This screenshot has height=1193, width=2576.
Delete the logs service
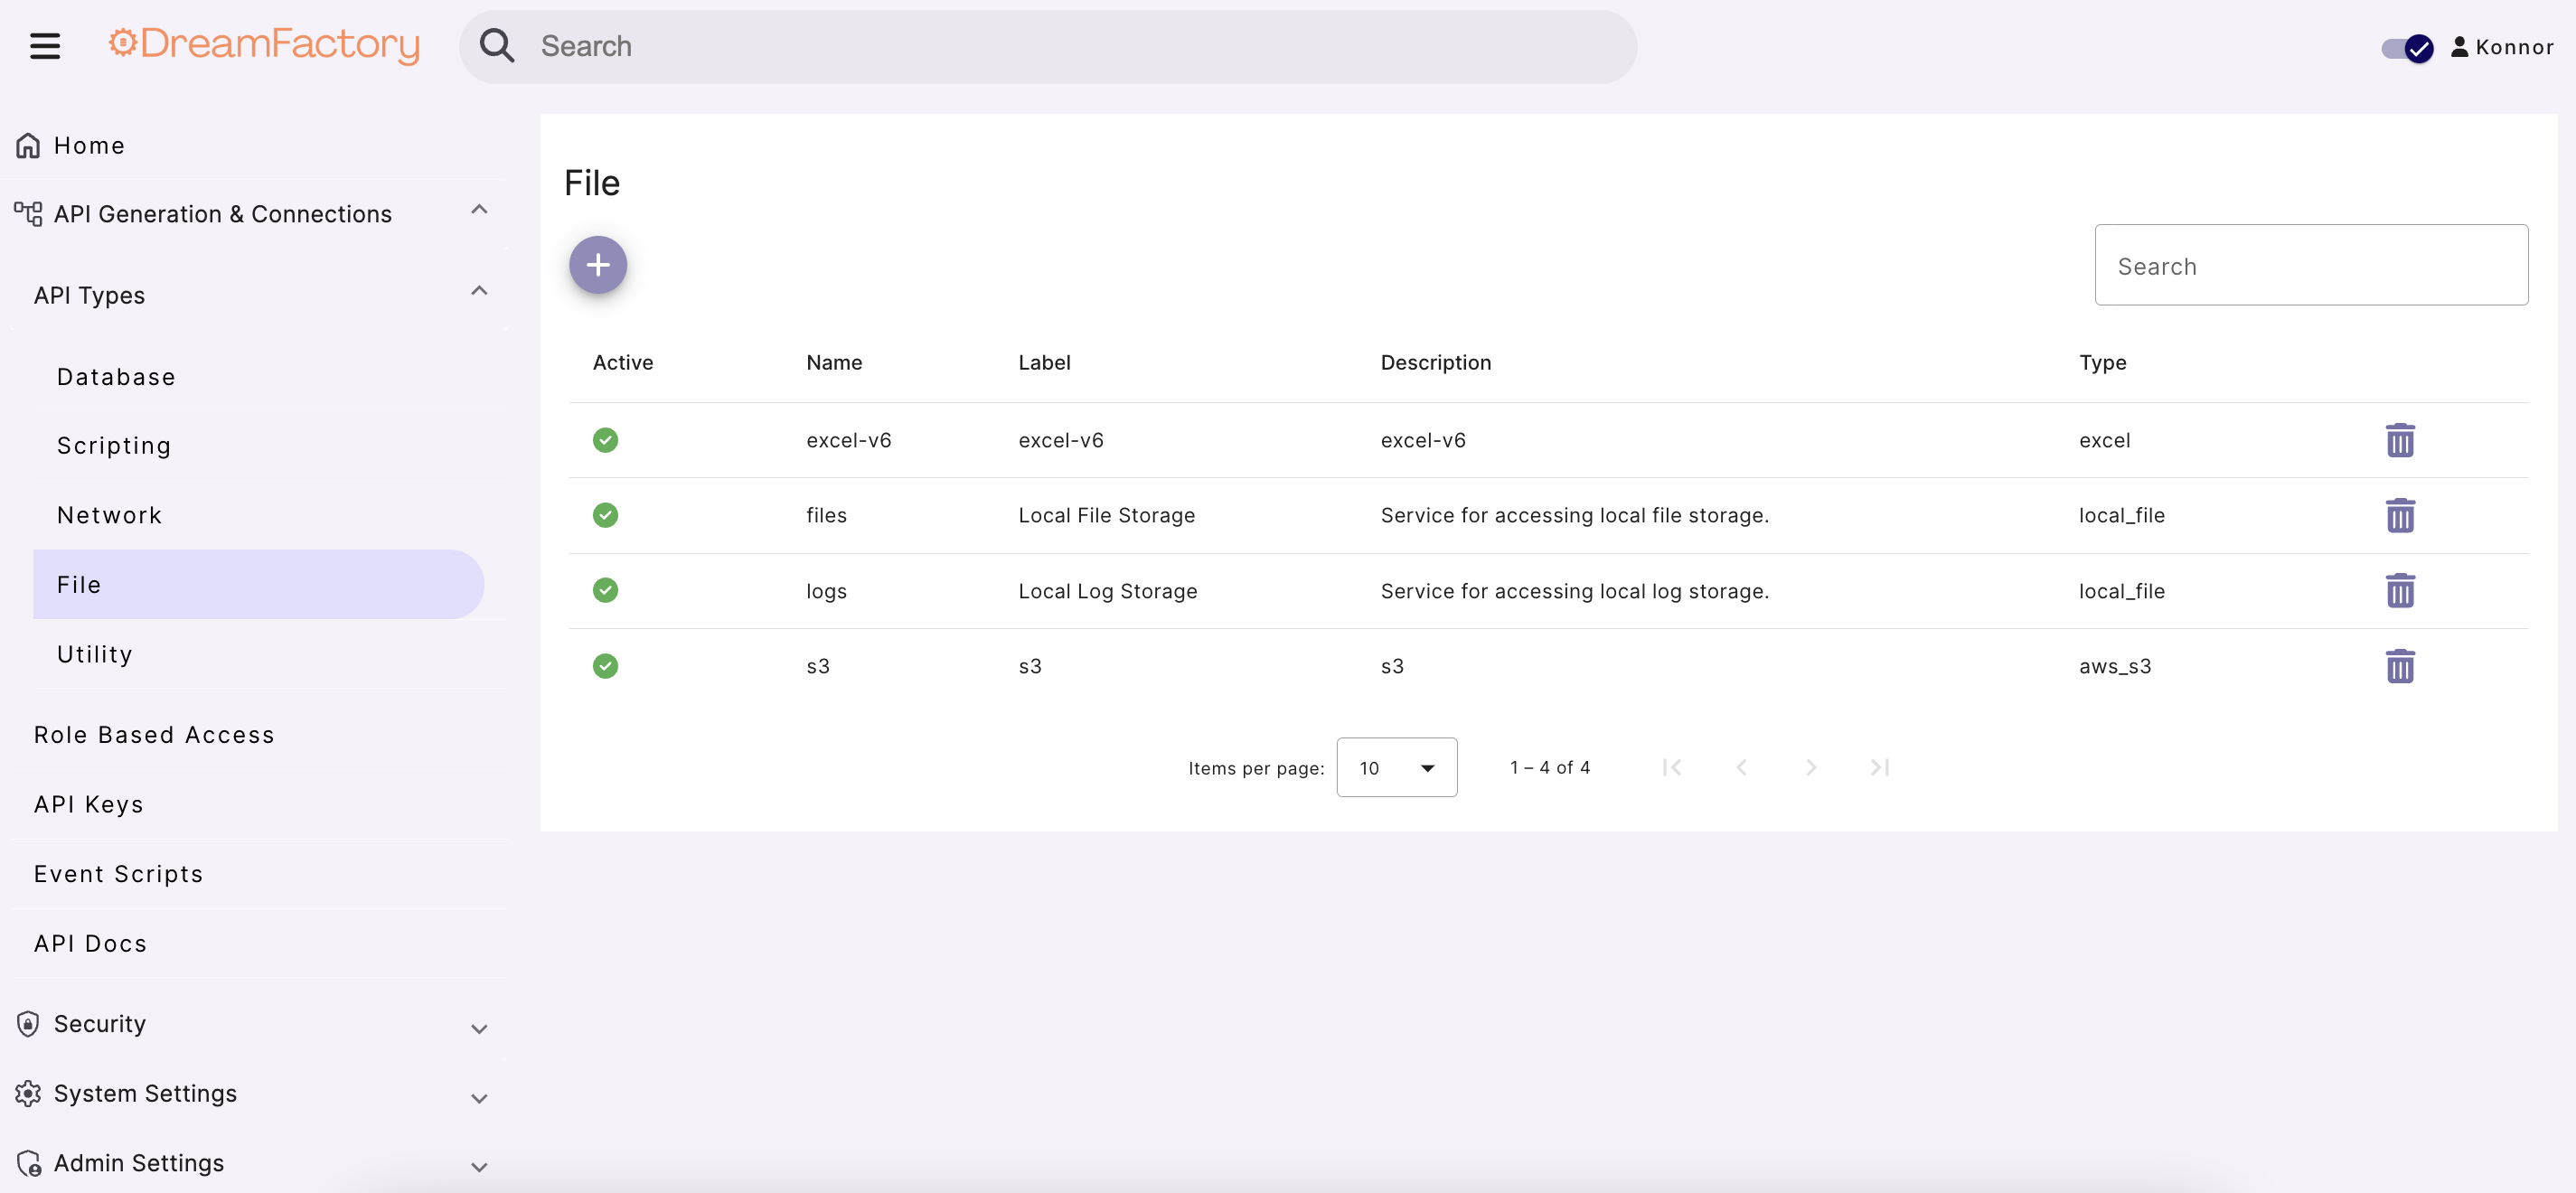coord(2401,590)
